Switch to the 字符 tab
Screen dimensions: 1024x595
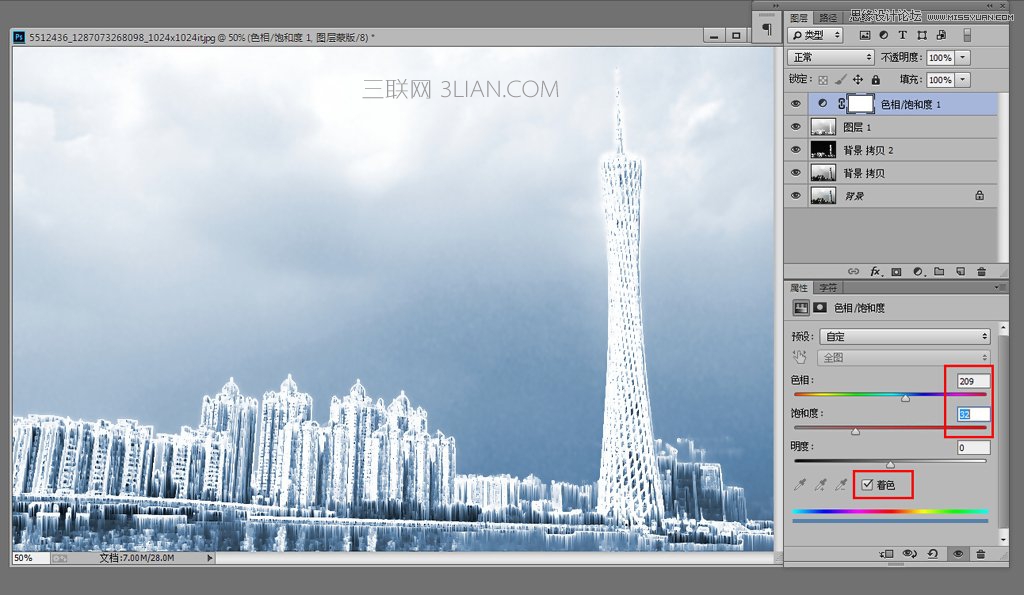(x=828, y=287)
